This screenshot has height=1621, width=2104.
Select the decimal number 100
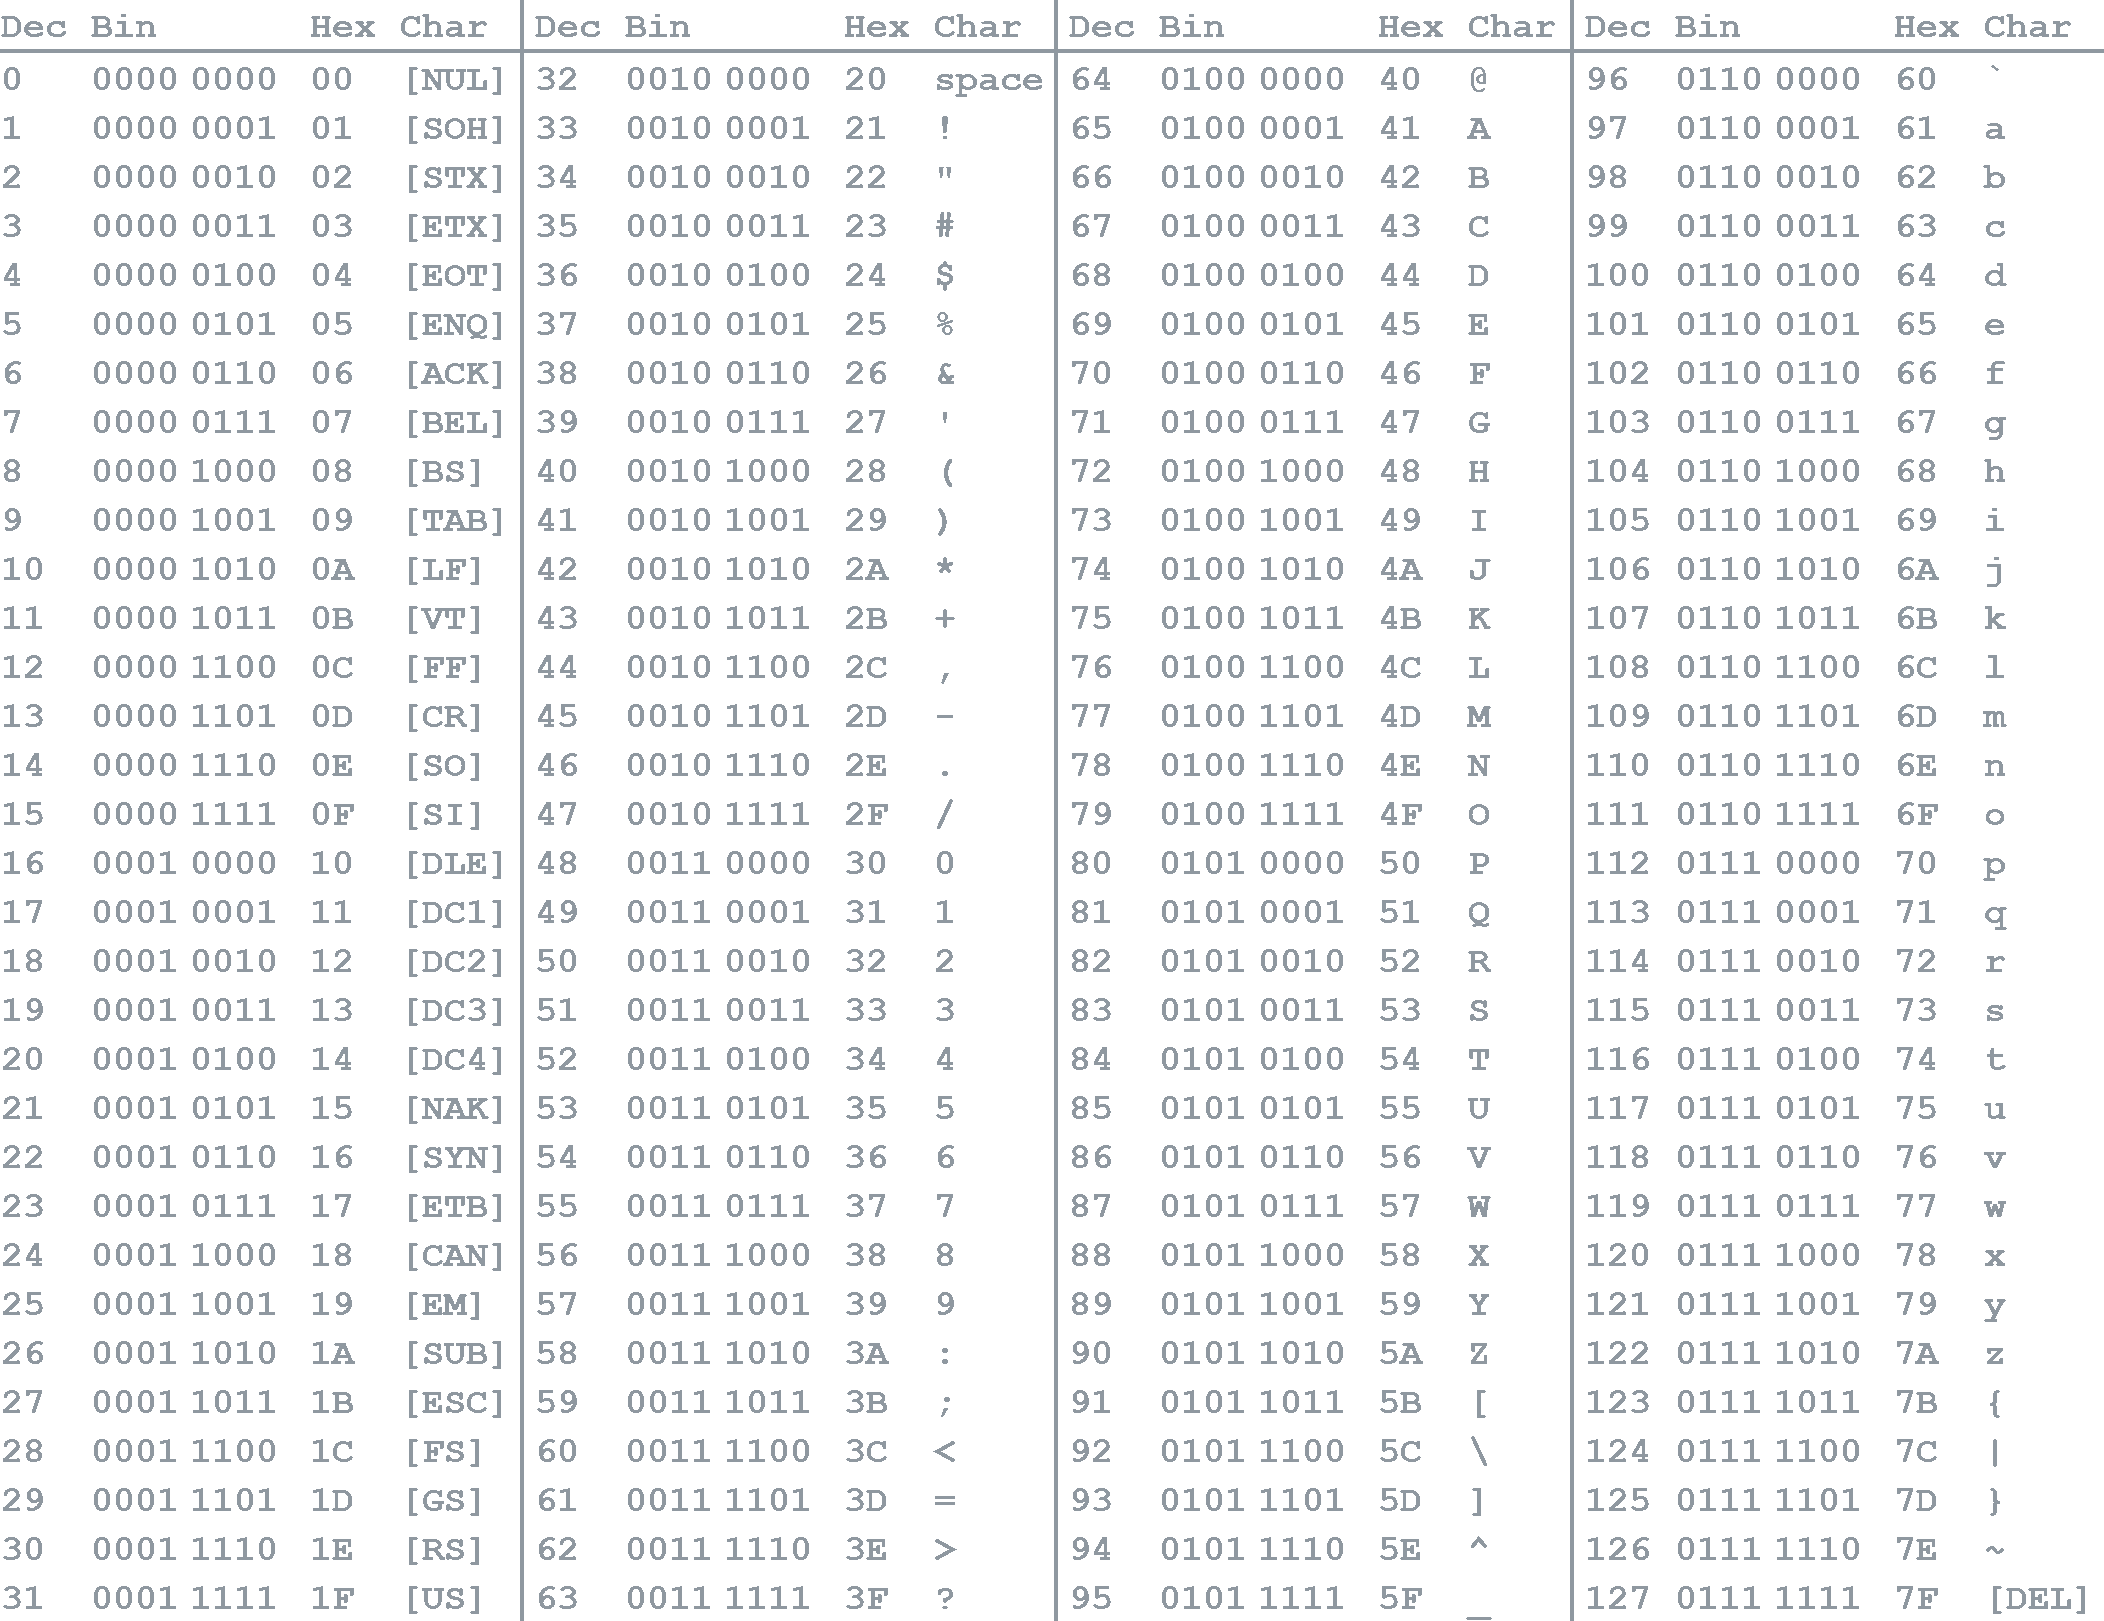[1617, 275]
